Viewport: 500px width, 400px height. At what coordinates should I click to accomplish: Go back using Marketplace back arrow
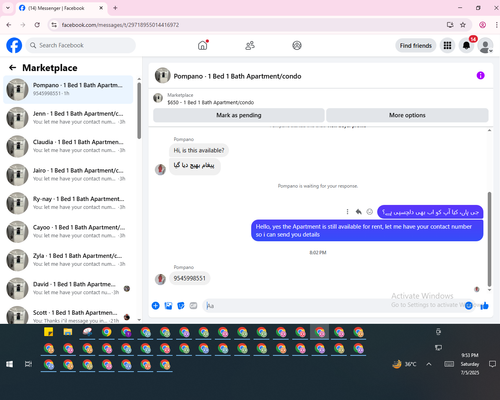click(13, 68)
